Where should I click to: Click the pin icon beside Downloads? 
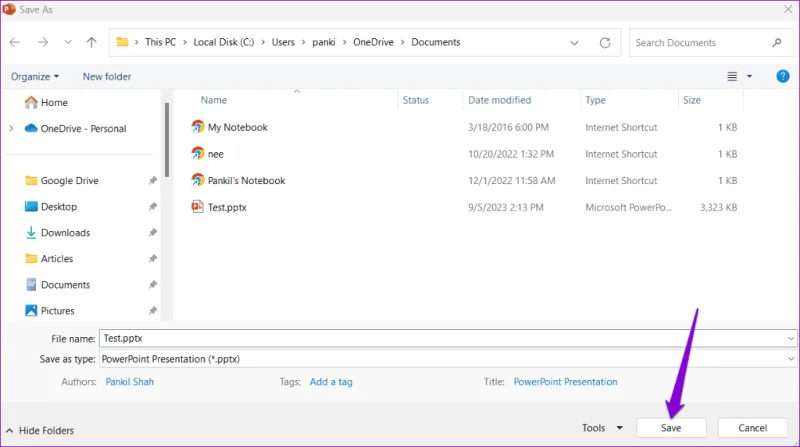153,233
